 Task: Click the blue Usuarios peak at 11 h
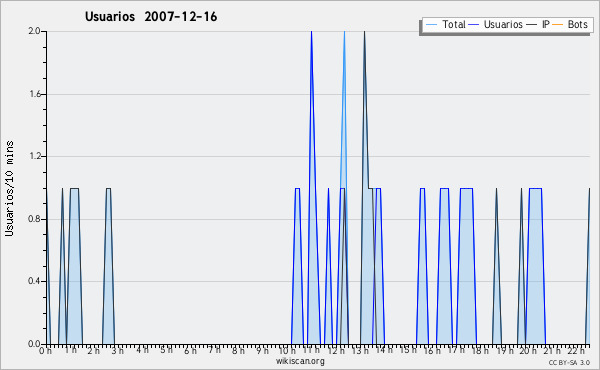pos(311,32)
